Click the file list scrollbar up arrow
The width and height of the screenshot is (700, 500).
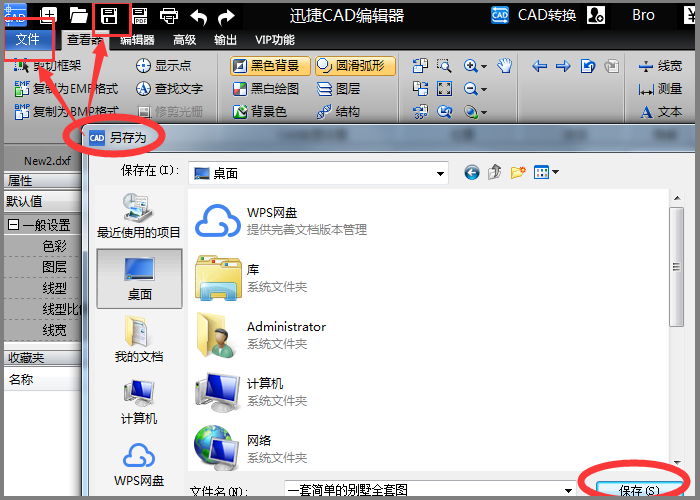pos(677,198)
